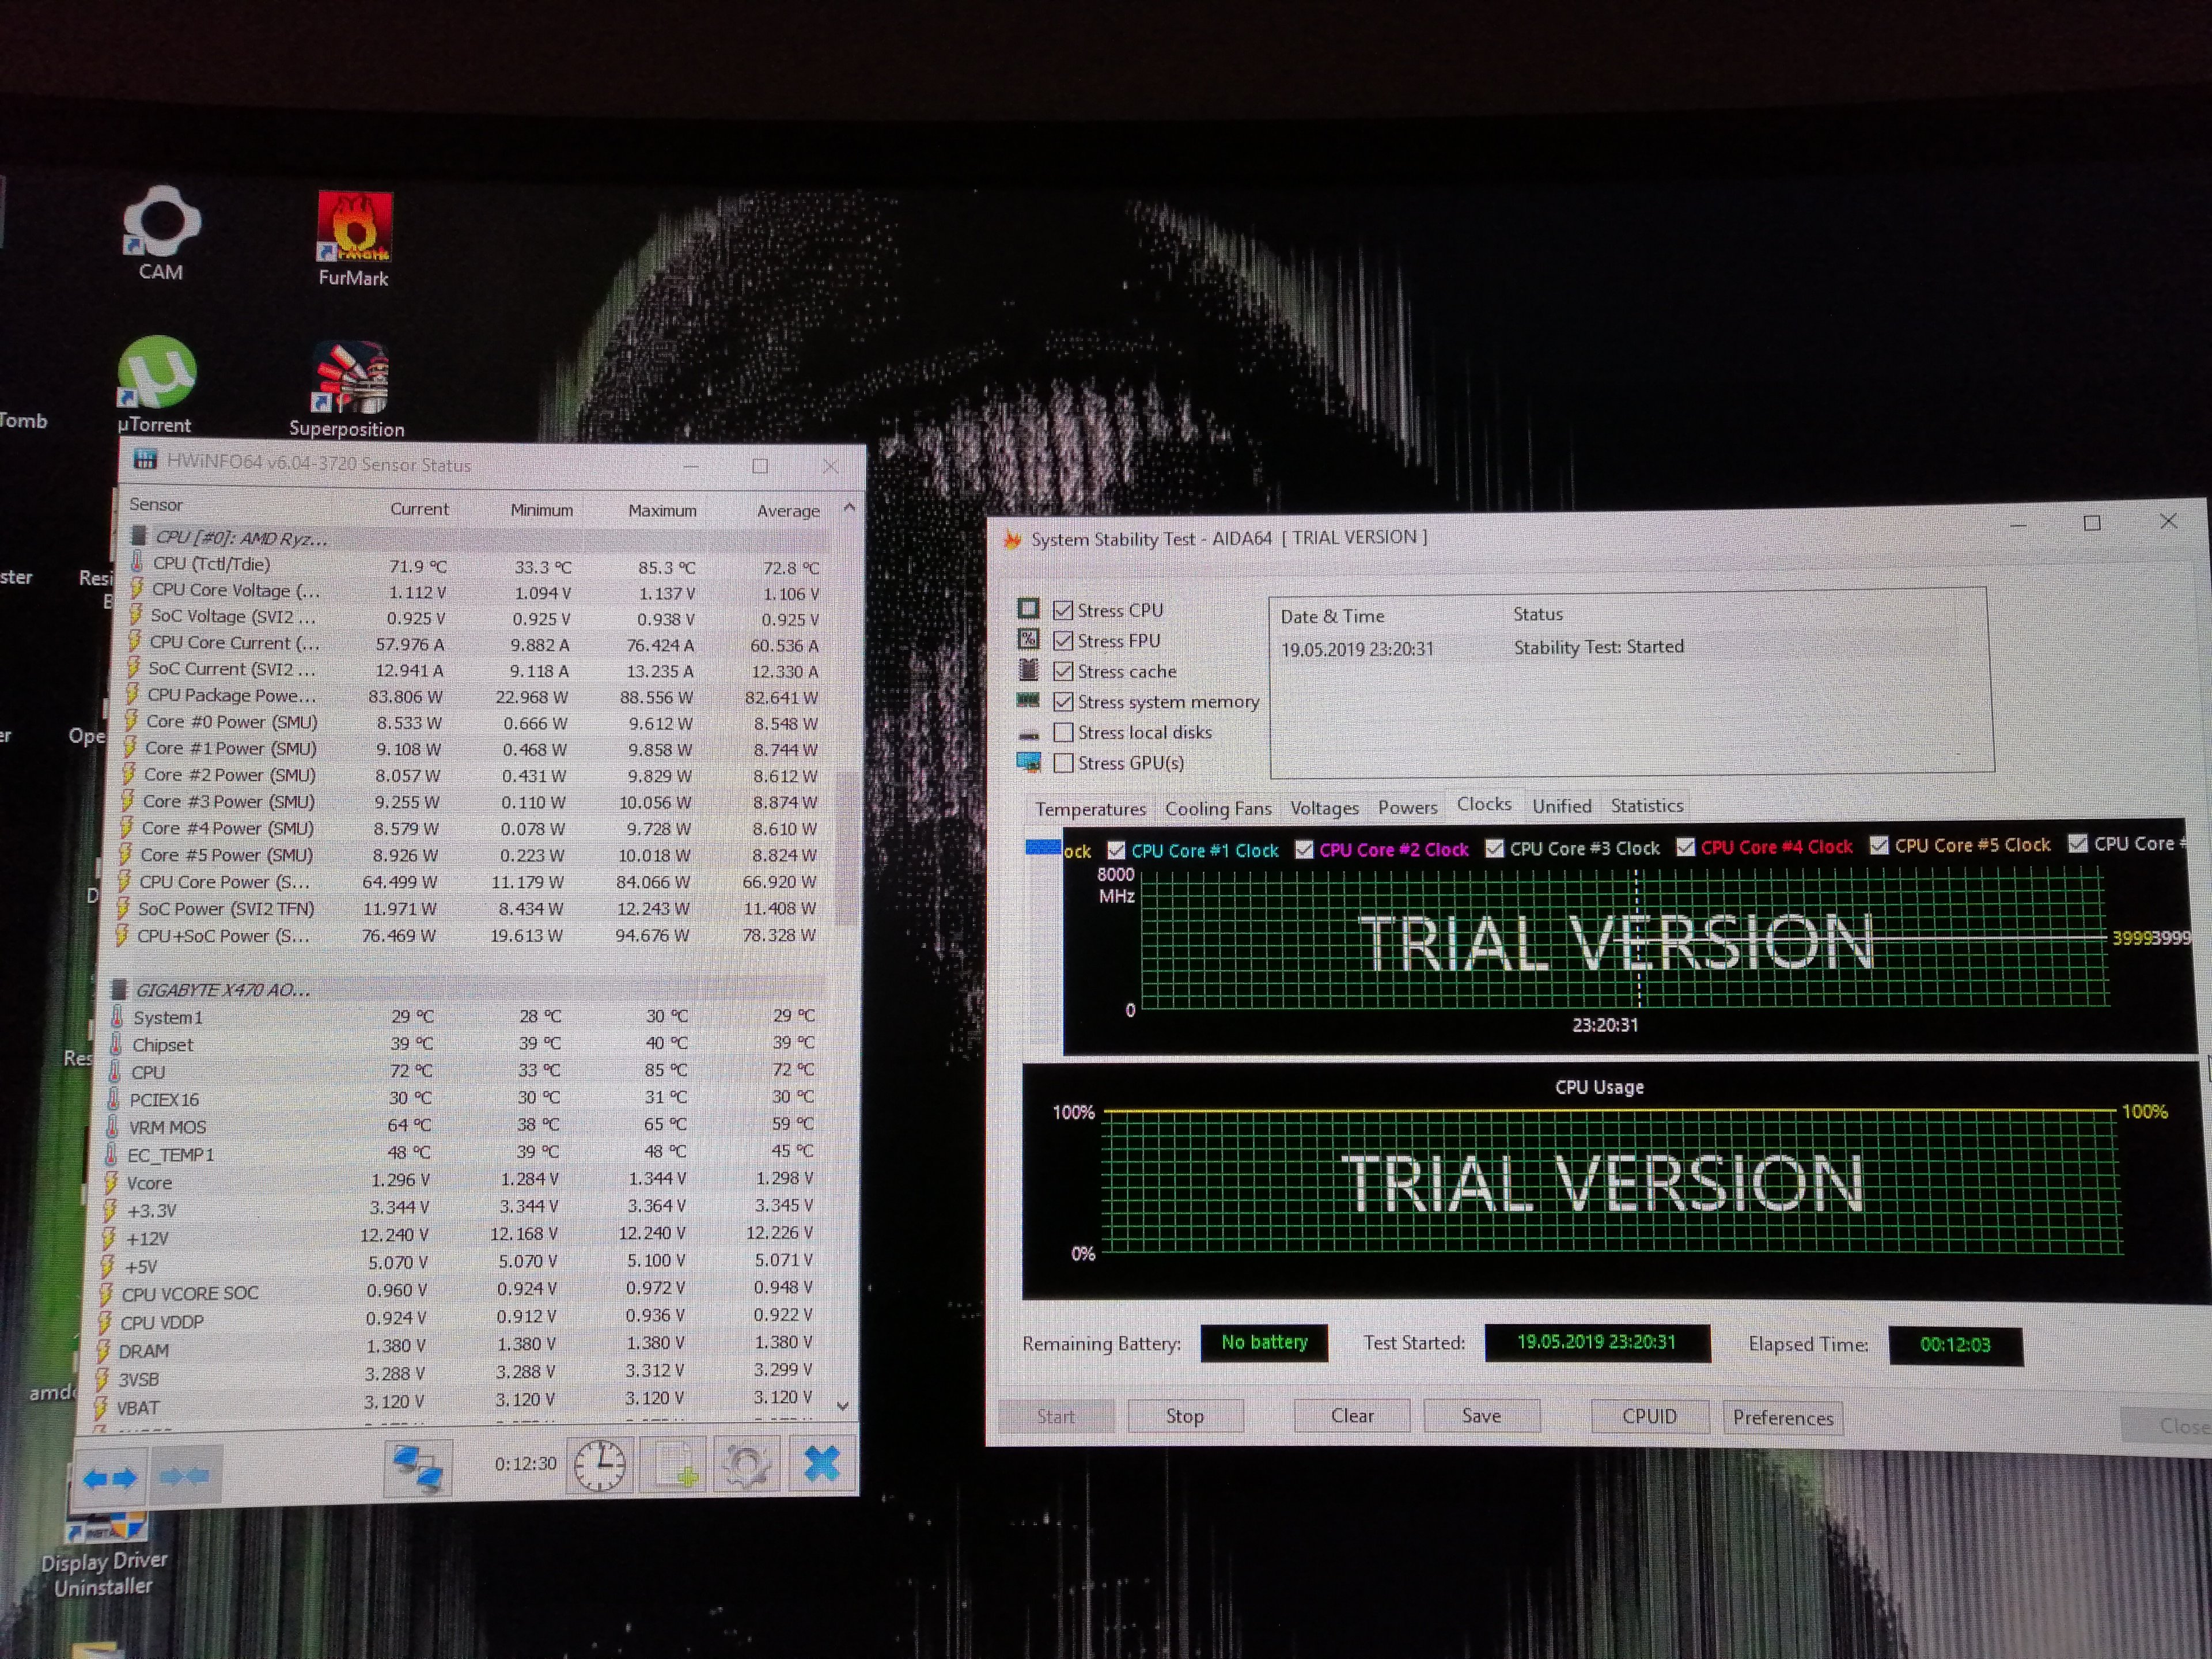The image size is (2212, 1659).
Task: Open AIDA64 Preferences
Action: pos(1783,1418)
